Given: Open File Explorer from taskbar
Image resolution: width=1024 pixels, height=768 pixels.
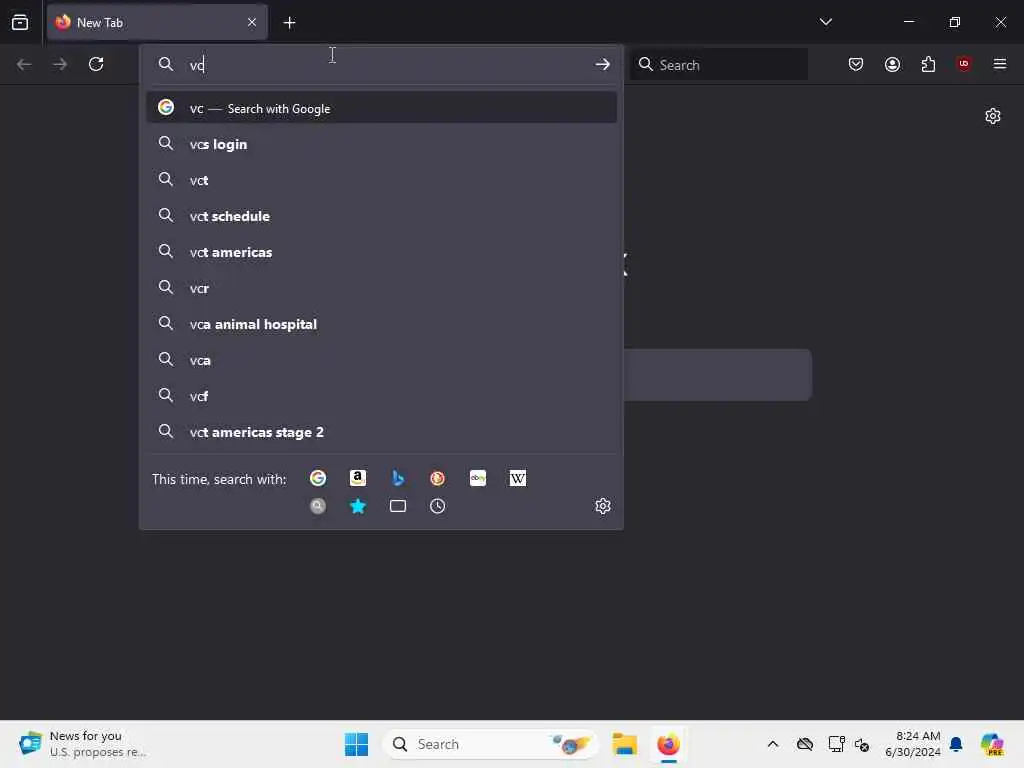Looking at the screenshot, I should pos(624,744).
